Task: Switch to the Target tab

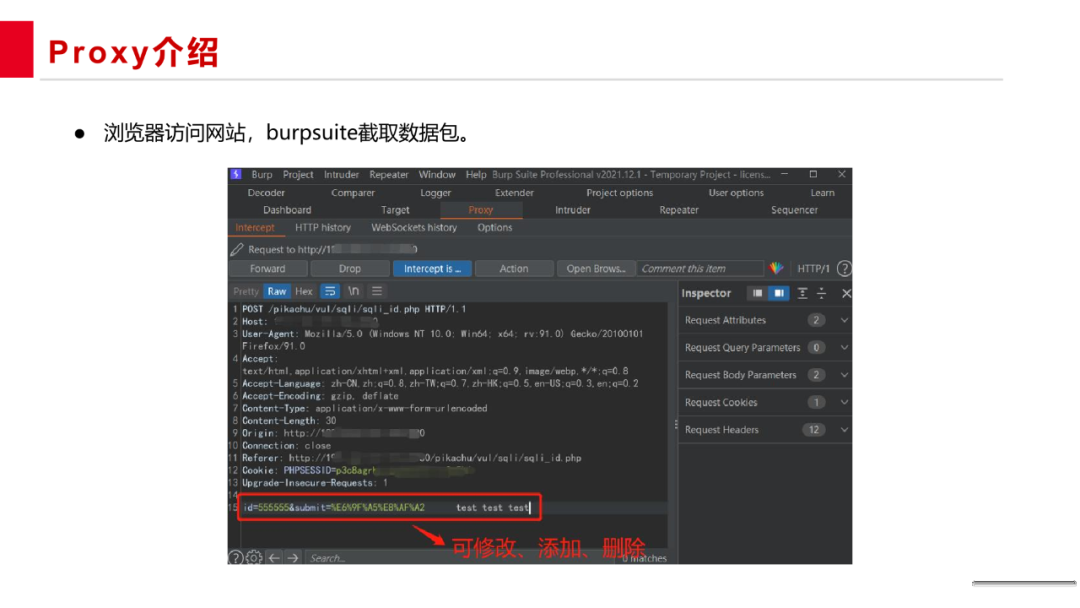Action: [x=395, y=210]
